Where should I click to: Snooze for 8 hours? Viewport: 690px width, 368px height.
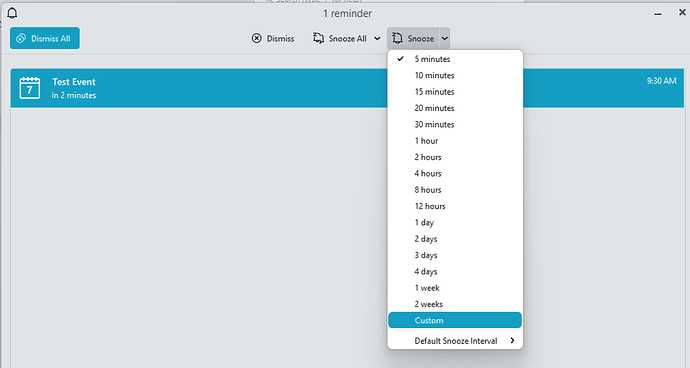click(455, 190)
